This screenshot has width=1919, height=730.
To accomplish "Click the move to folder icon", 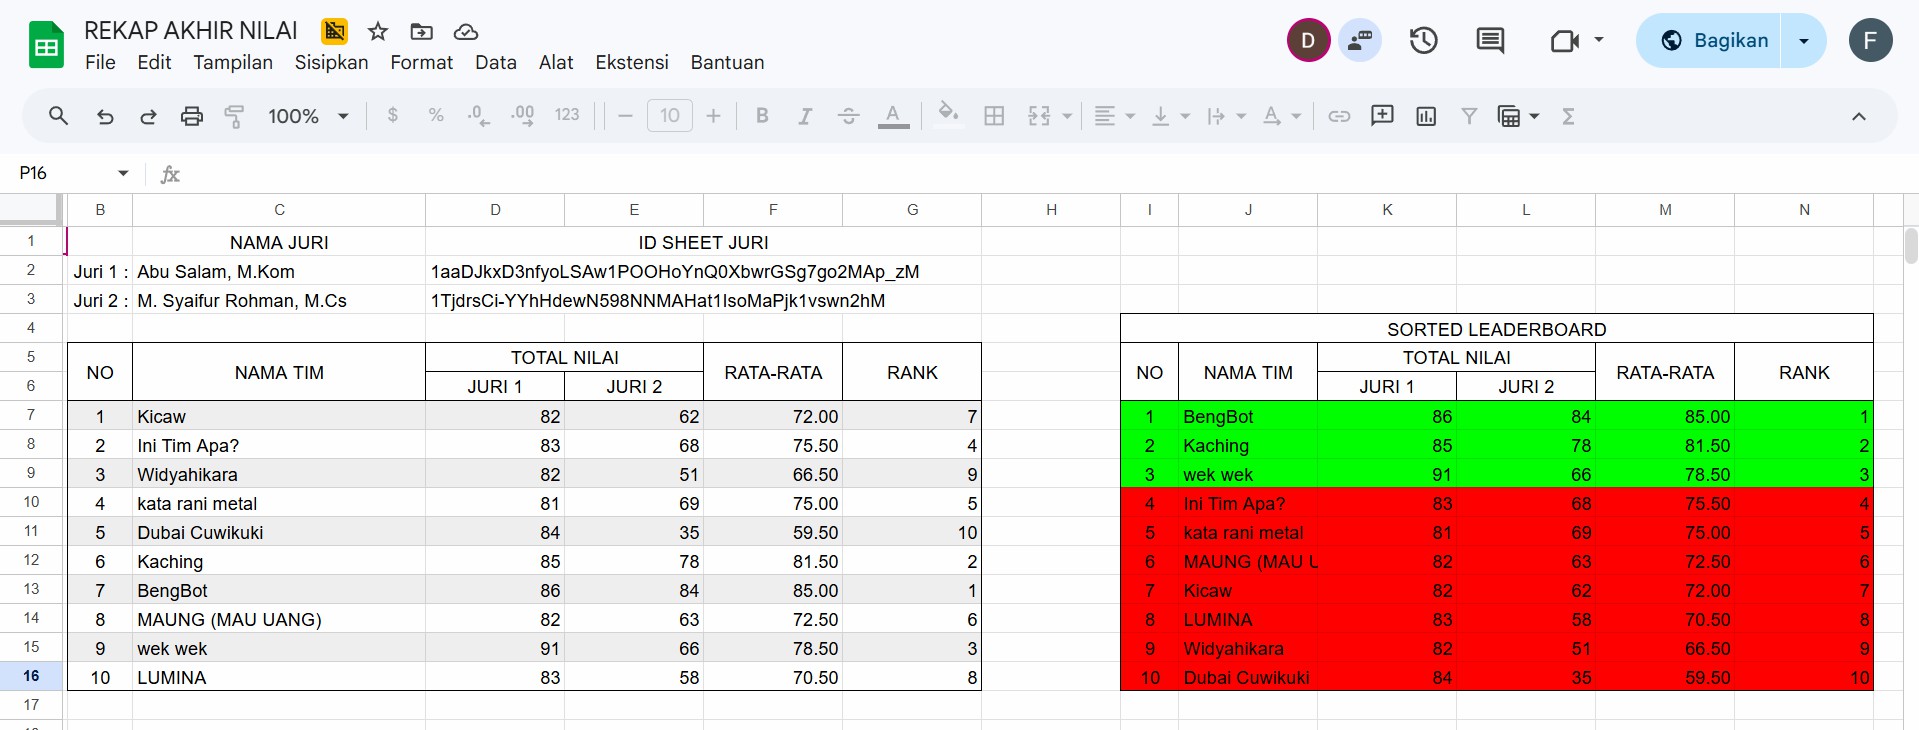I will coord(422,32).
